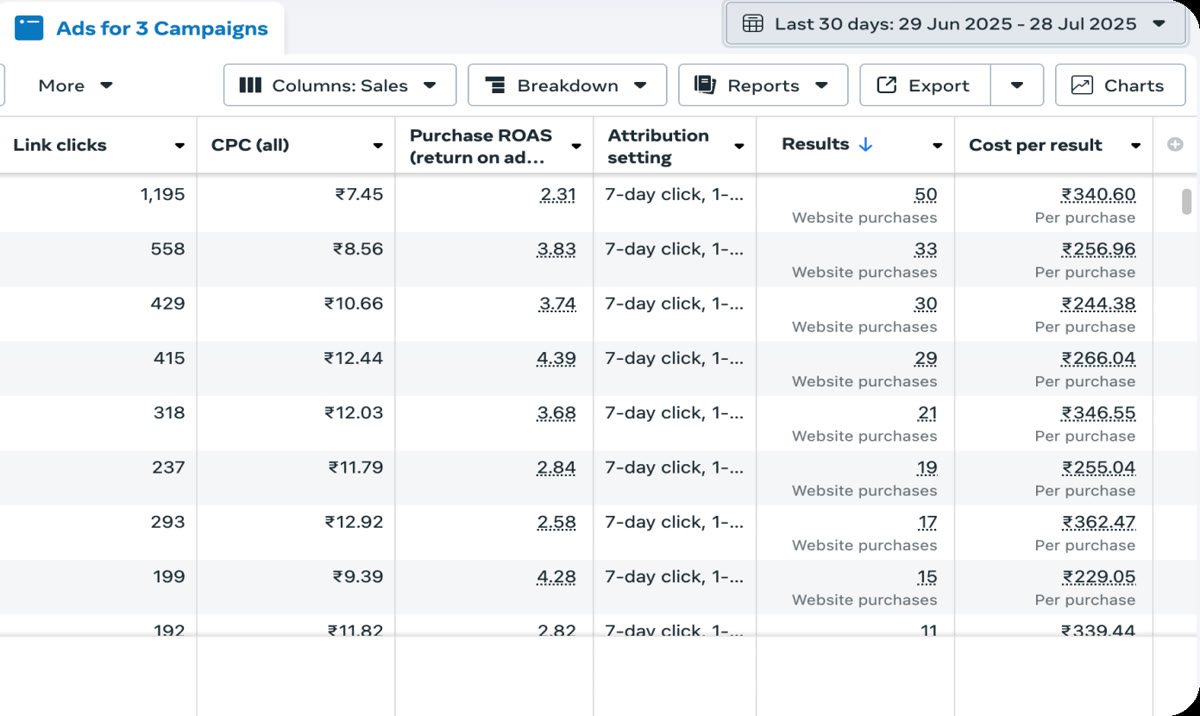This screenshot has width=1200, height=716.
Task: Open the Results column menu arrow
Action: point(937,146)
